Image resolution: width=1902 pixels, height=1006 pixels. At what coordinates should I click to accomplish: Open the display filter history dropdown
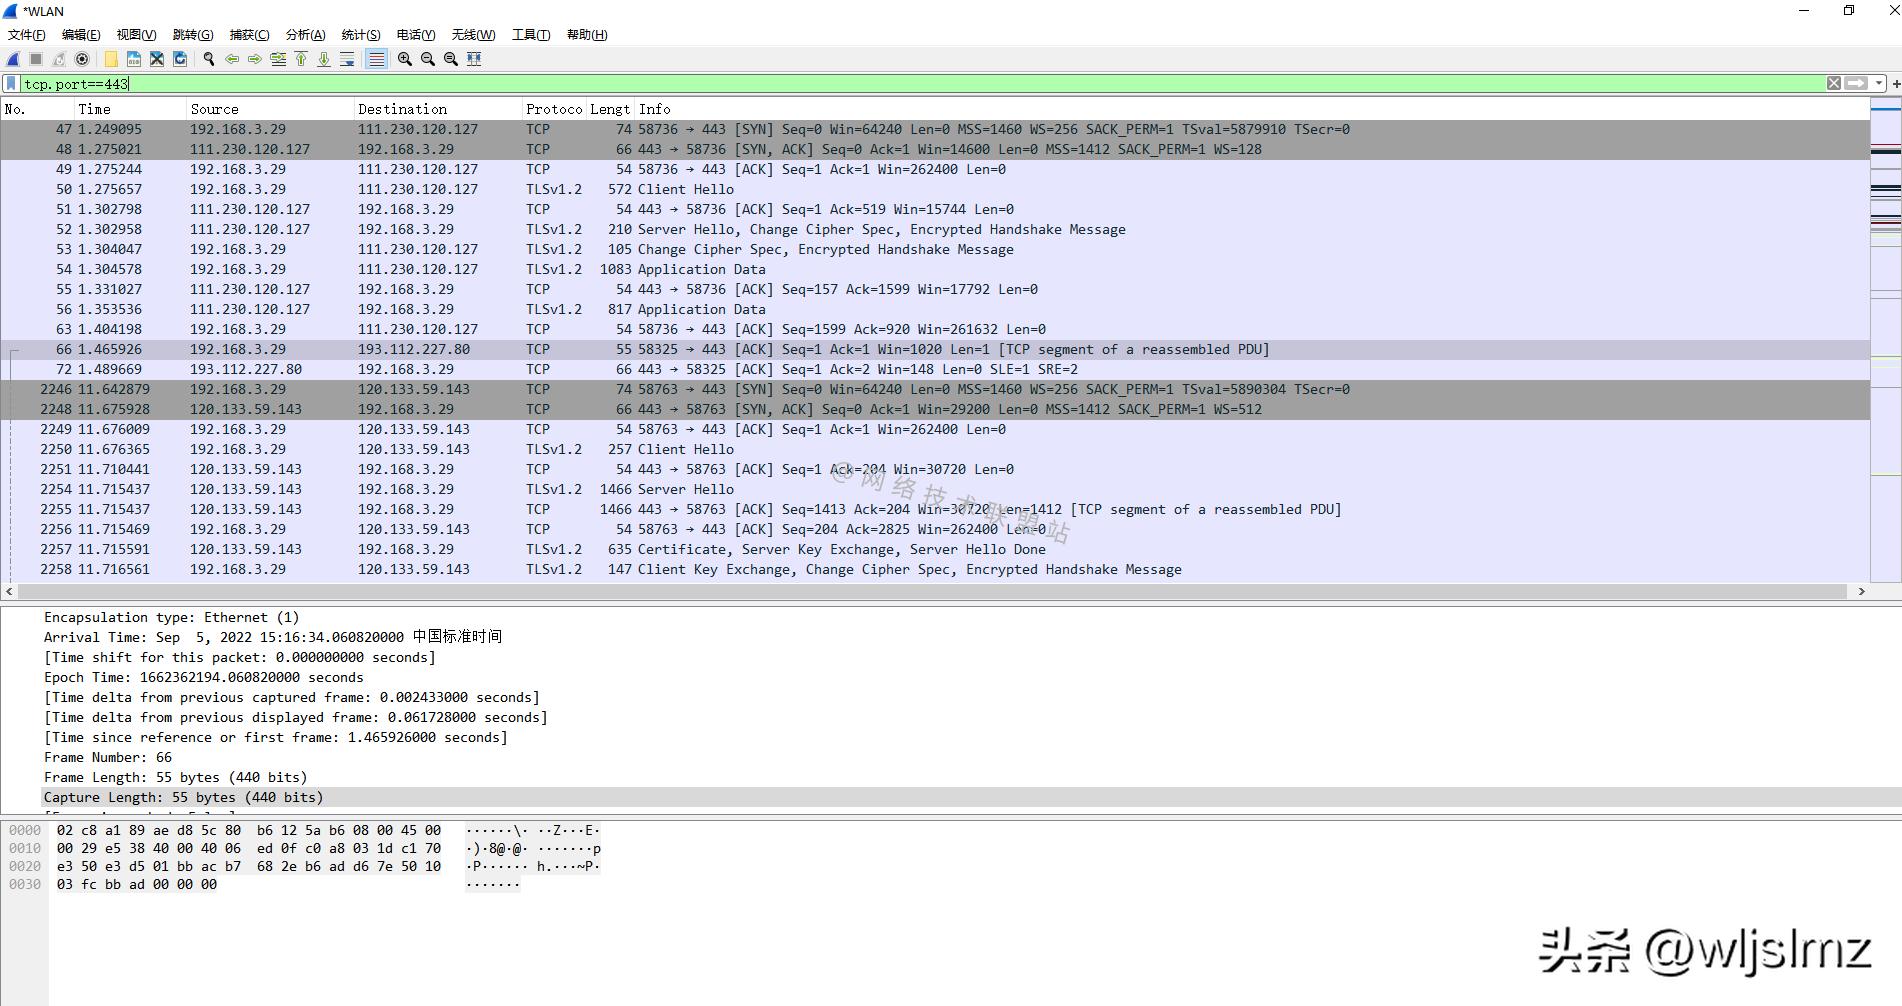[x=1879, y=84]
